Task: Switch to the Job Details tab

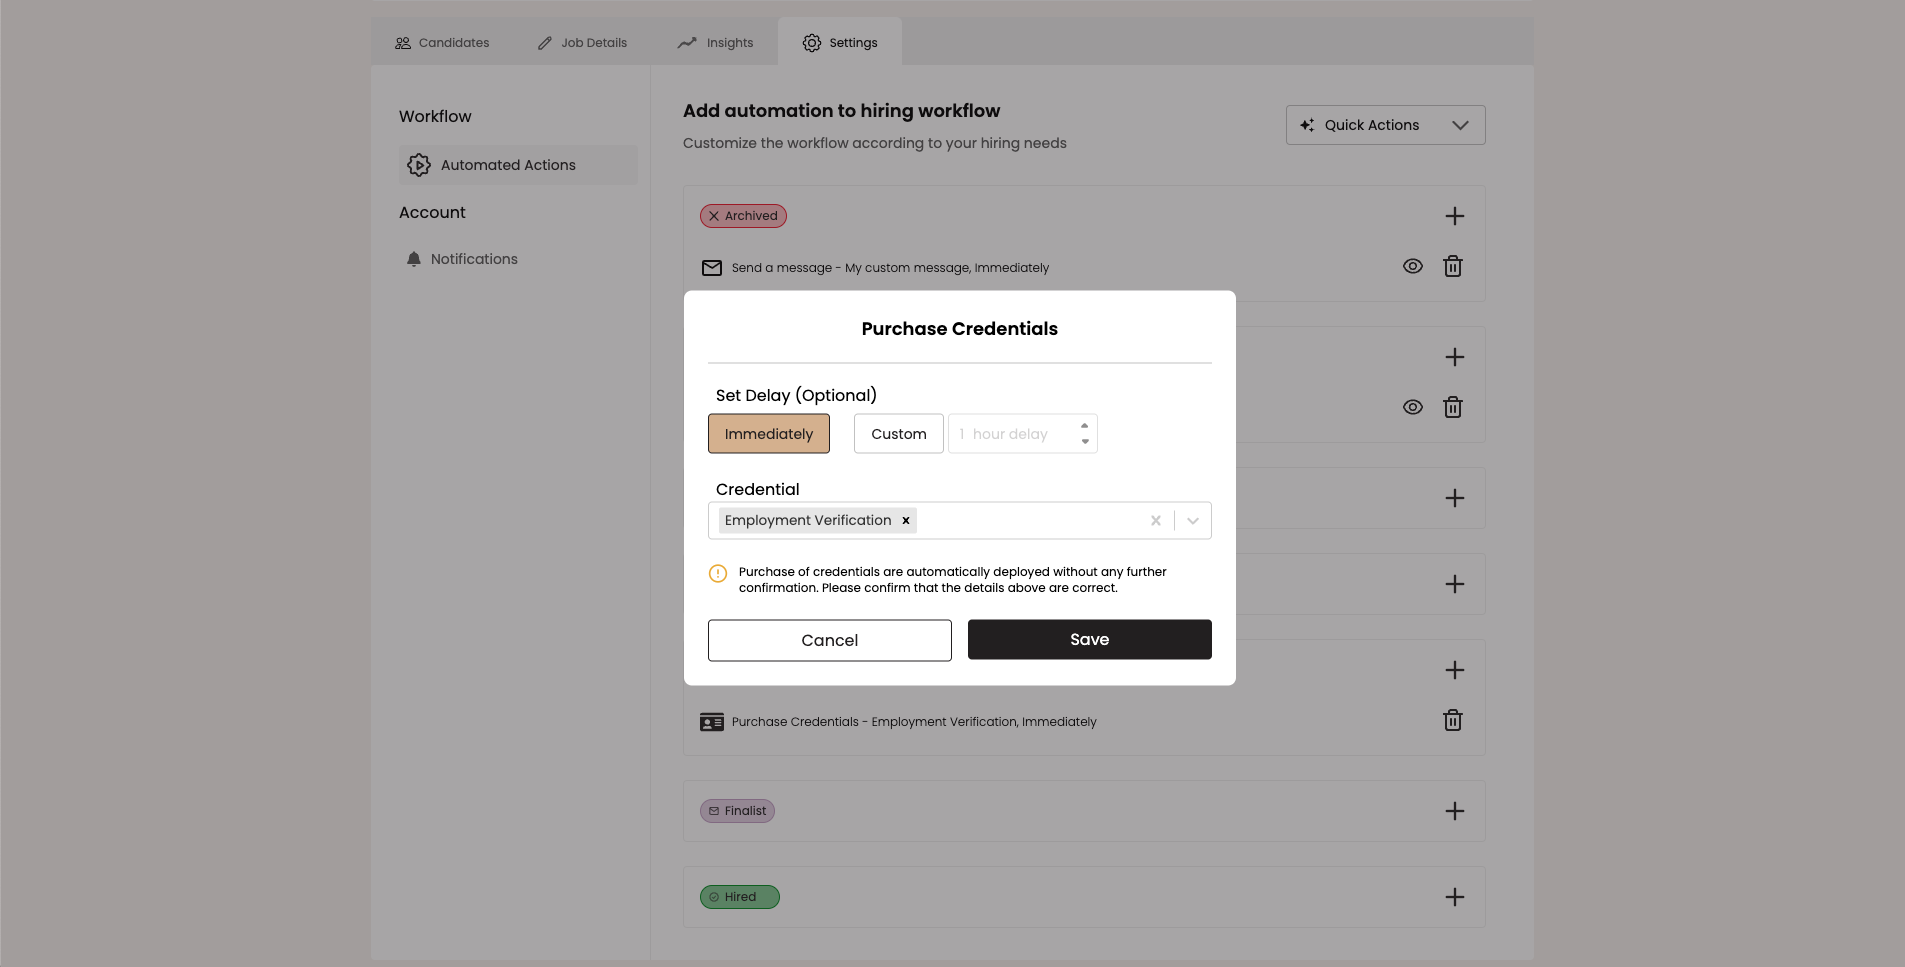Action: point(582,43)
